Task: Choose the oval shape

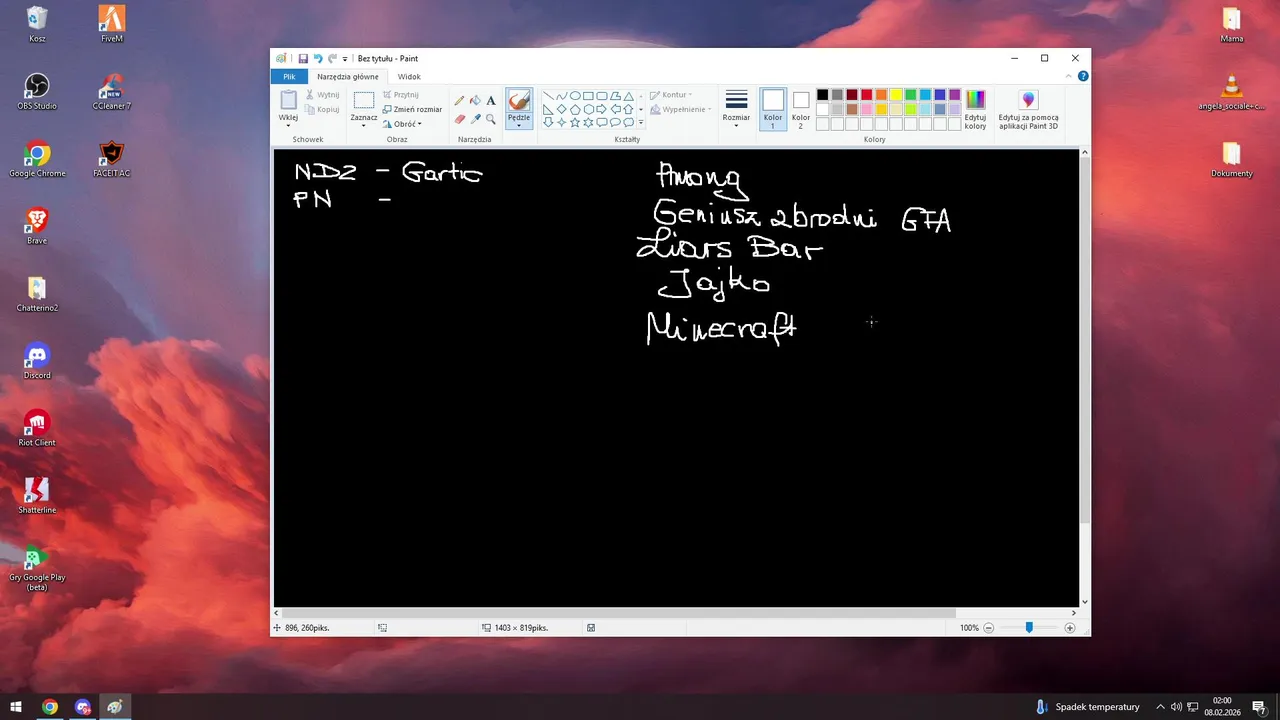Action: [x=575, y=96]
